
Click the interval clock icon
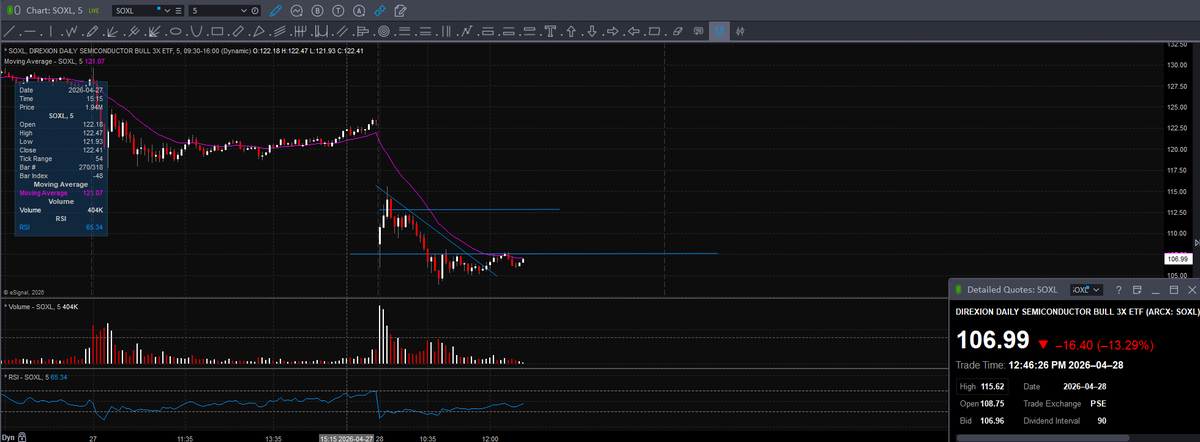coord(255,10)
